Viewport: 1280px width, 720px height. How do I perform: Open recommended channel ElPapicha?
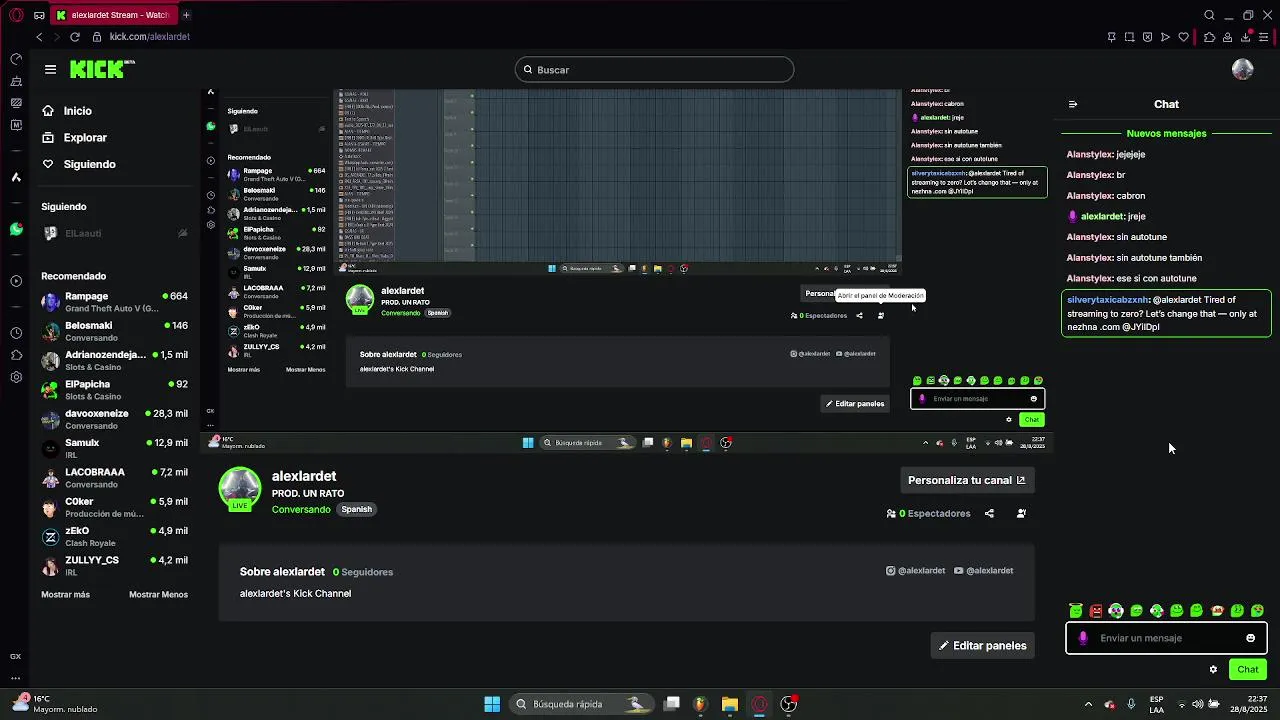[114, 390]
